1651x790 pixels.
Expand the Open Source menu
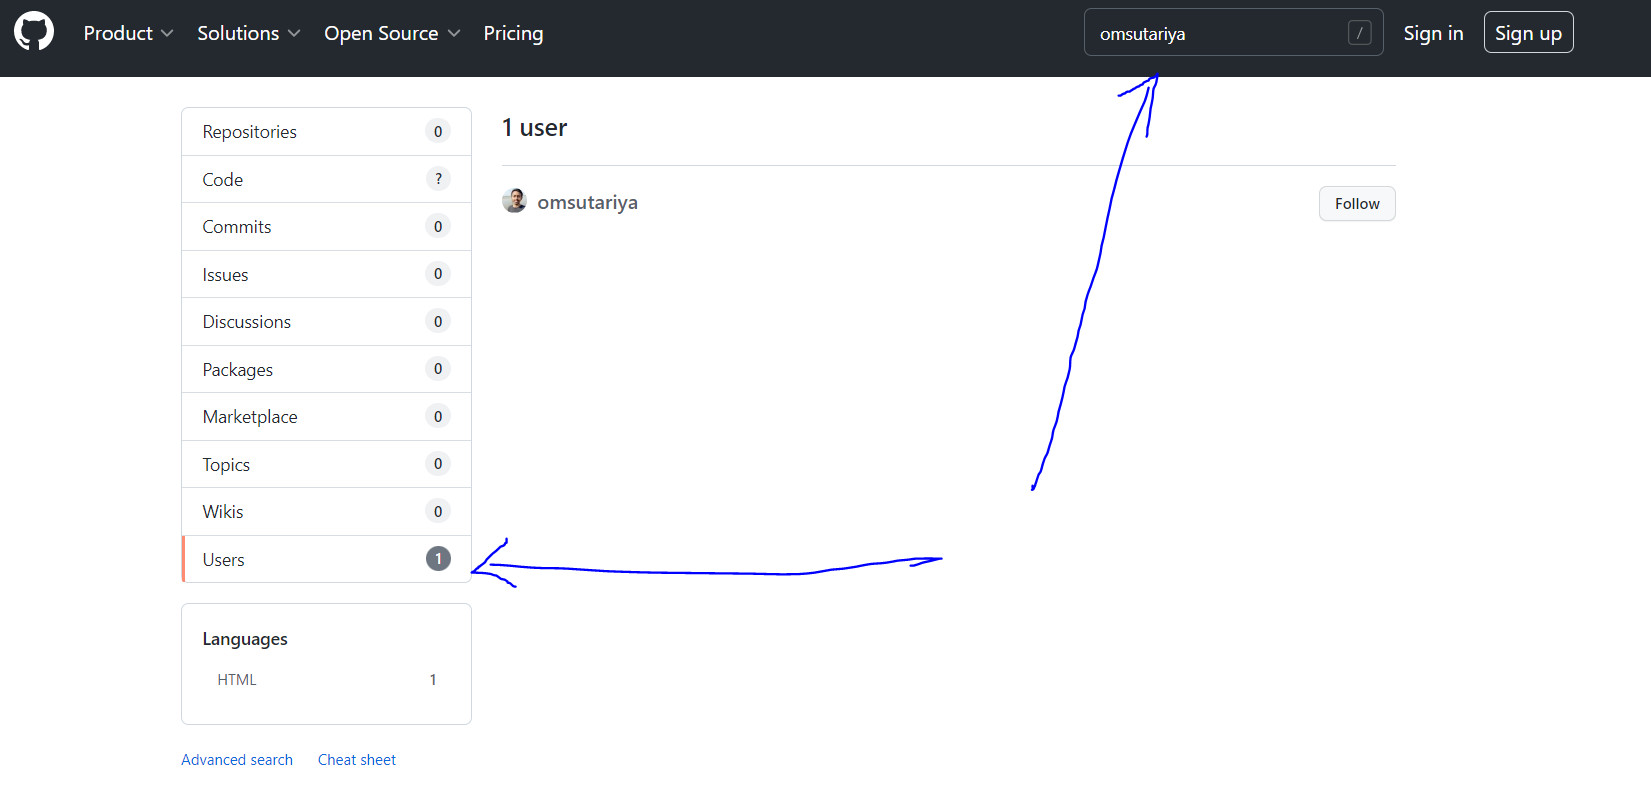(392, 33)
